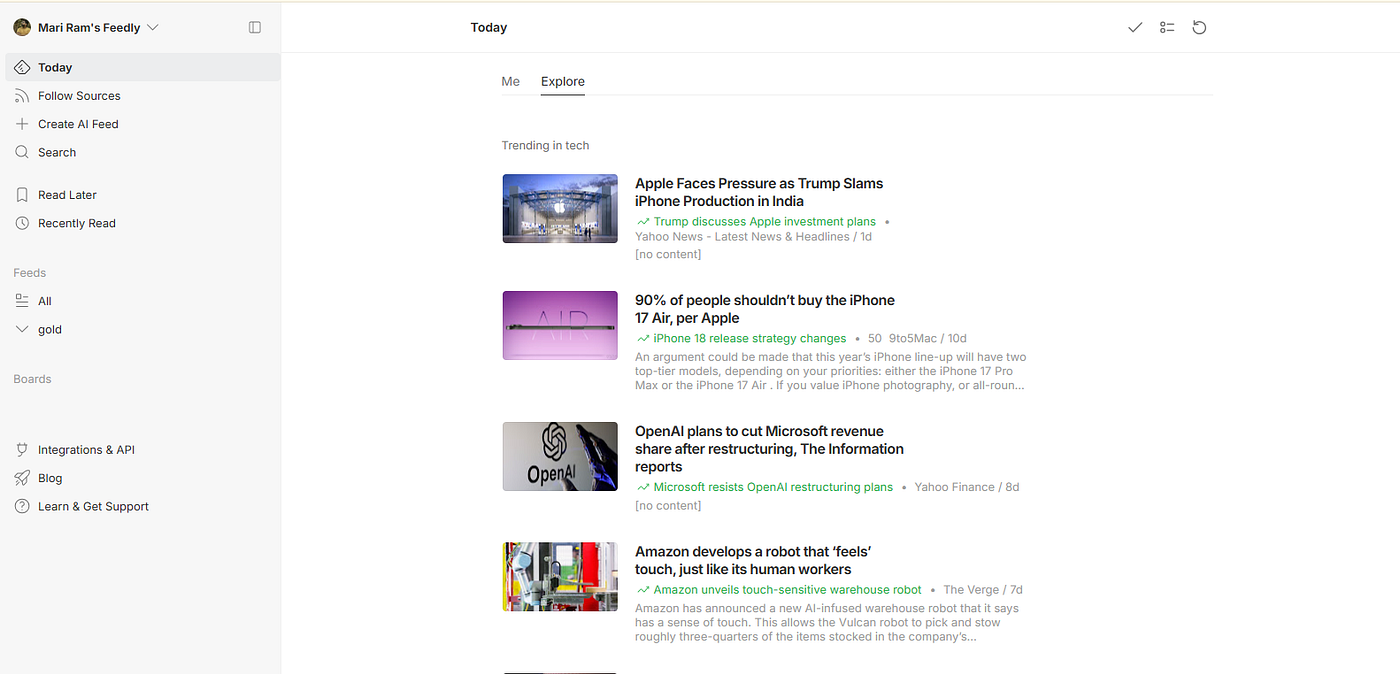Click the plus icon beside Create AI Feed
This screenshot has width=1400, height=674.
pos(22,124)
